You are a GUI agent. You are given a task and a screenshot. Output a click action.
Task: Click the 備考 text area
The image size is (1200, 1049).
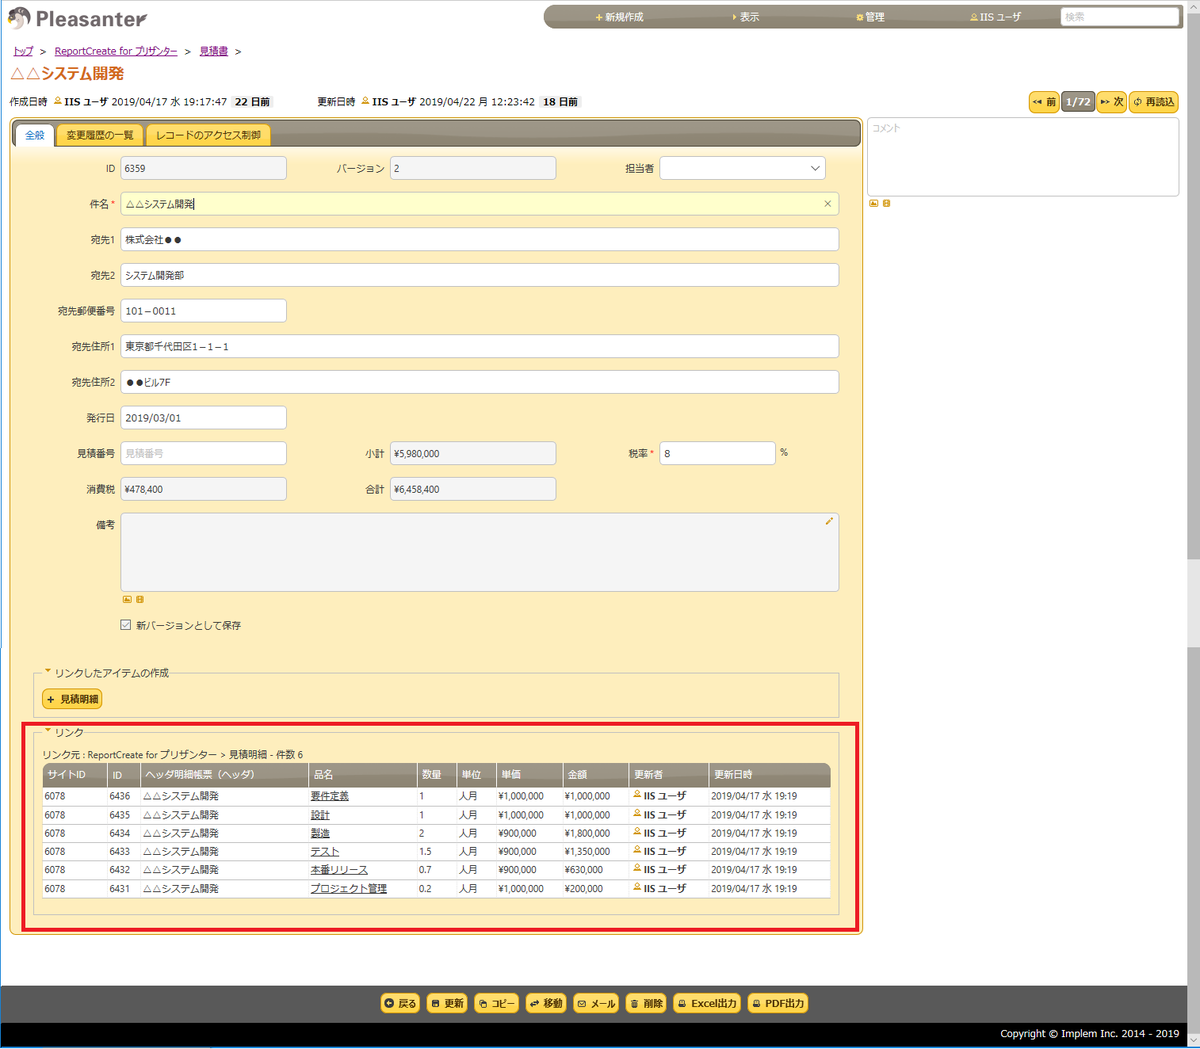(x=479, y=552)
